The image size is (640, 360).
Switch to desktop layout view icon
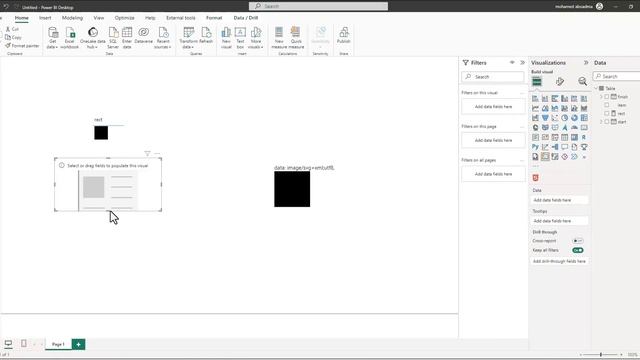[8, 344]
